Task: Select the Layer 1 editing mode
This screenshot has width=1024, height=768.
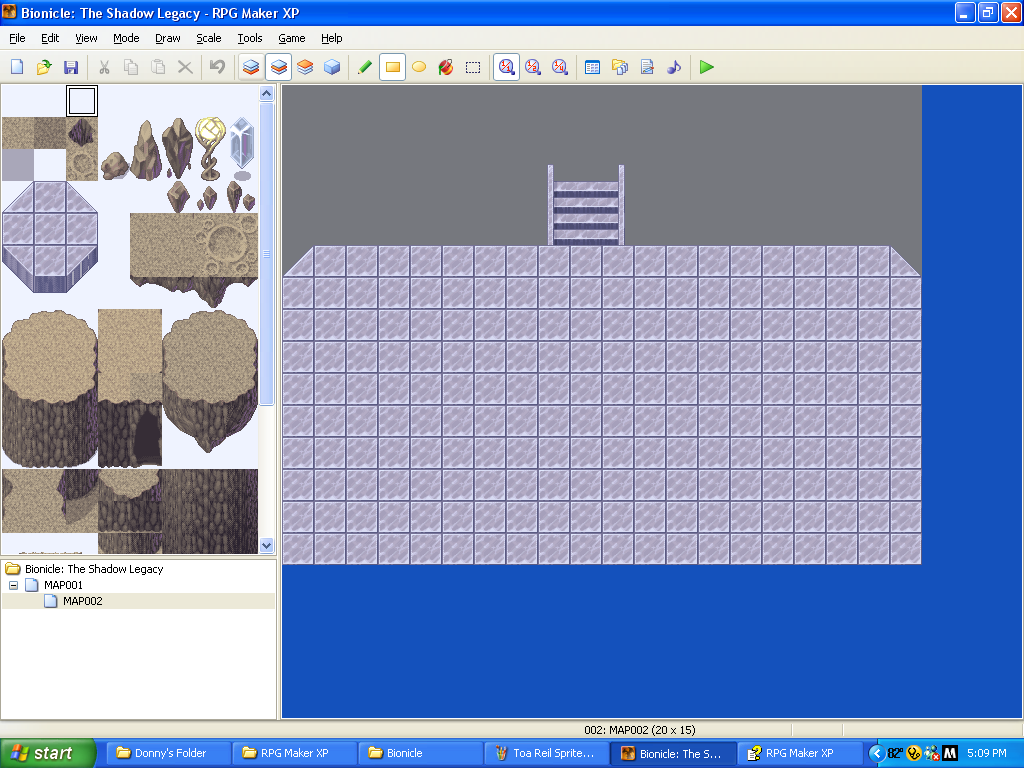Action: pyautogui.click(x=251, y=67)
